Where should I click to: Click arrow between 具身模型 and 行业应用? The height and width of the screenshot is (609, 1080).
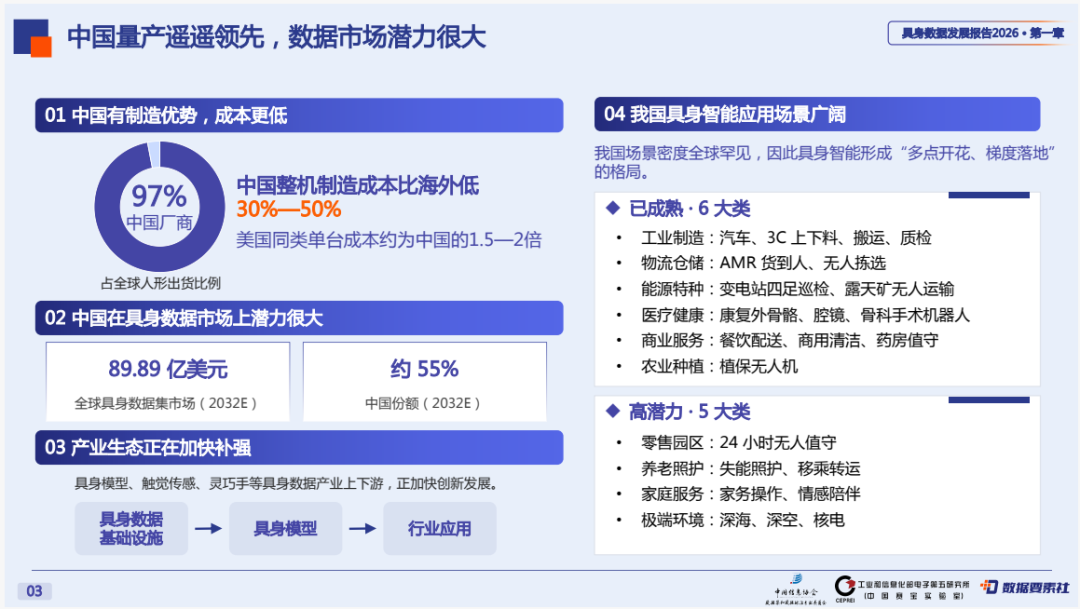pyautogui.click(x=362, y=528)
